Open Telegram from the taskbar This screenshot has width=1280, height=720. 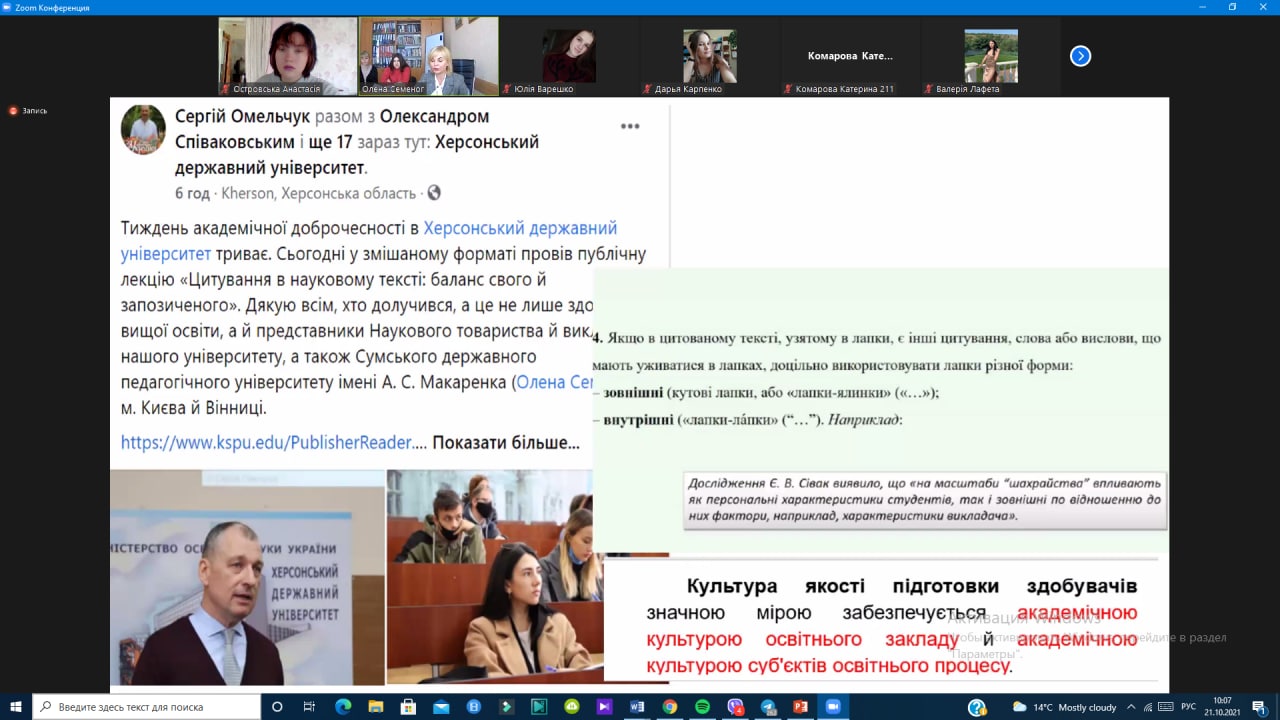(767, 707)
